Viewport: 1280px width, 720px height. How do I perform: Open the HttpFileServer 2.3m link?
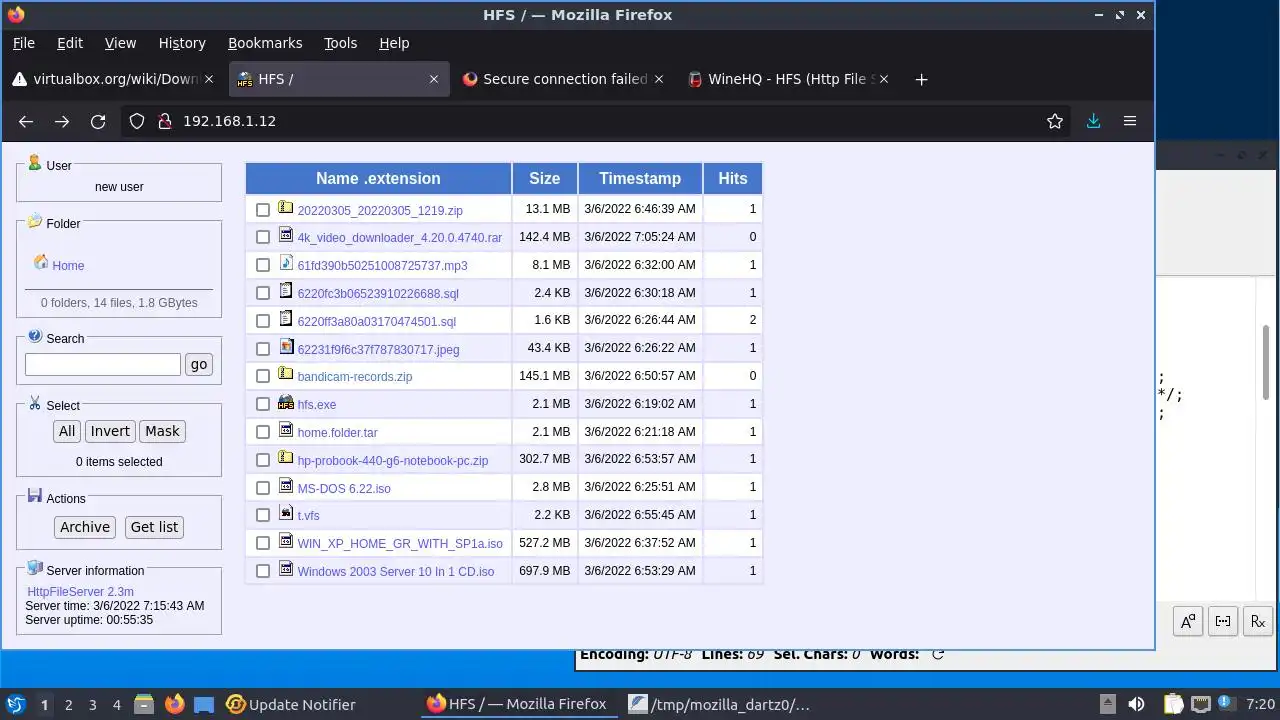(x=80, y=592)
